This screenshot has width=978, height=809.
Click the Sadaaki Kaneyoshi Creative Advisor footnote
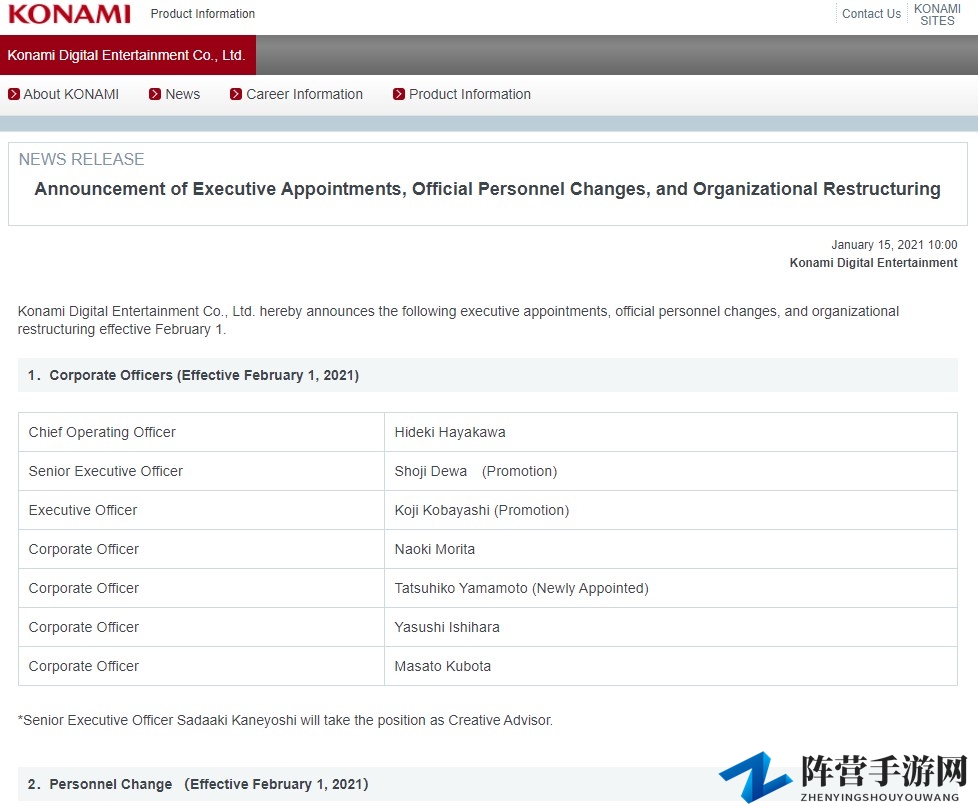click(285, 720)
